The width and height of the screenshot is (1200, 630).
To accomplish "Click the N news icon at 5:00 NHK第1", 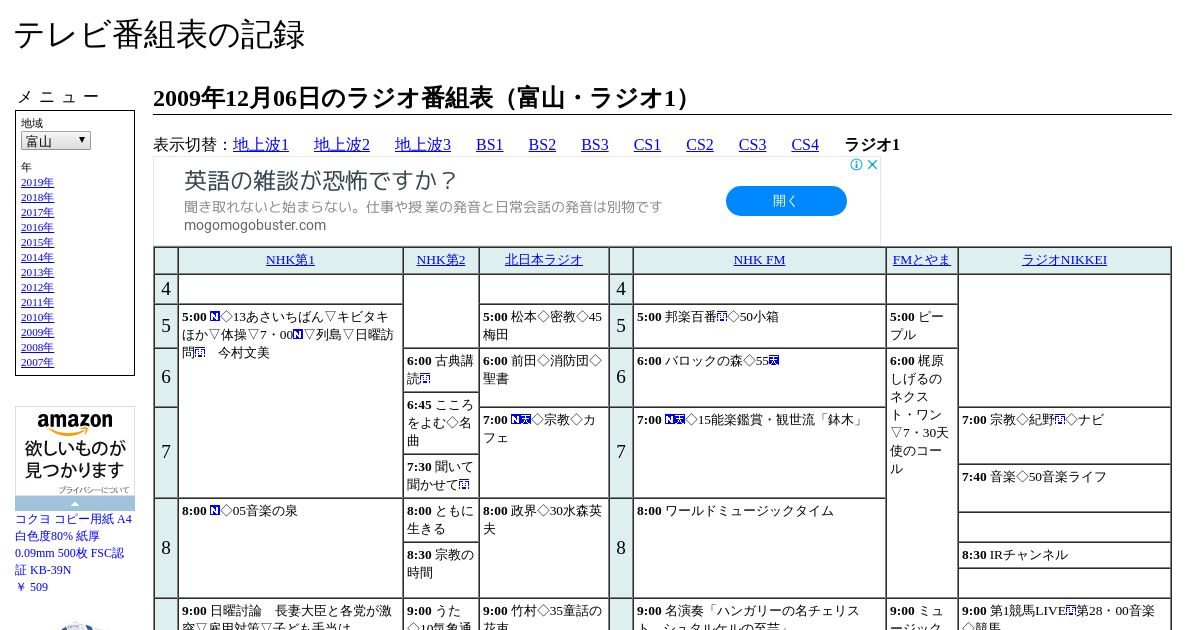I will pyautogui.click(x=215, y=317).
